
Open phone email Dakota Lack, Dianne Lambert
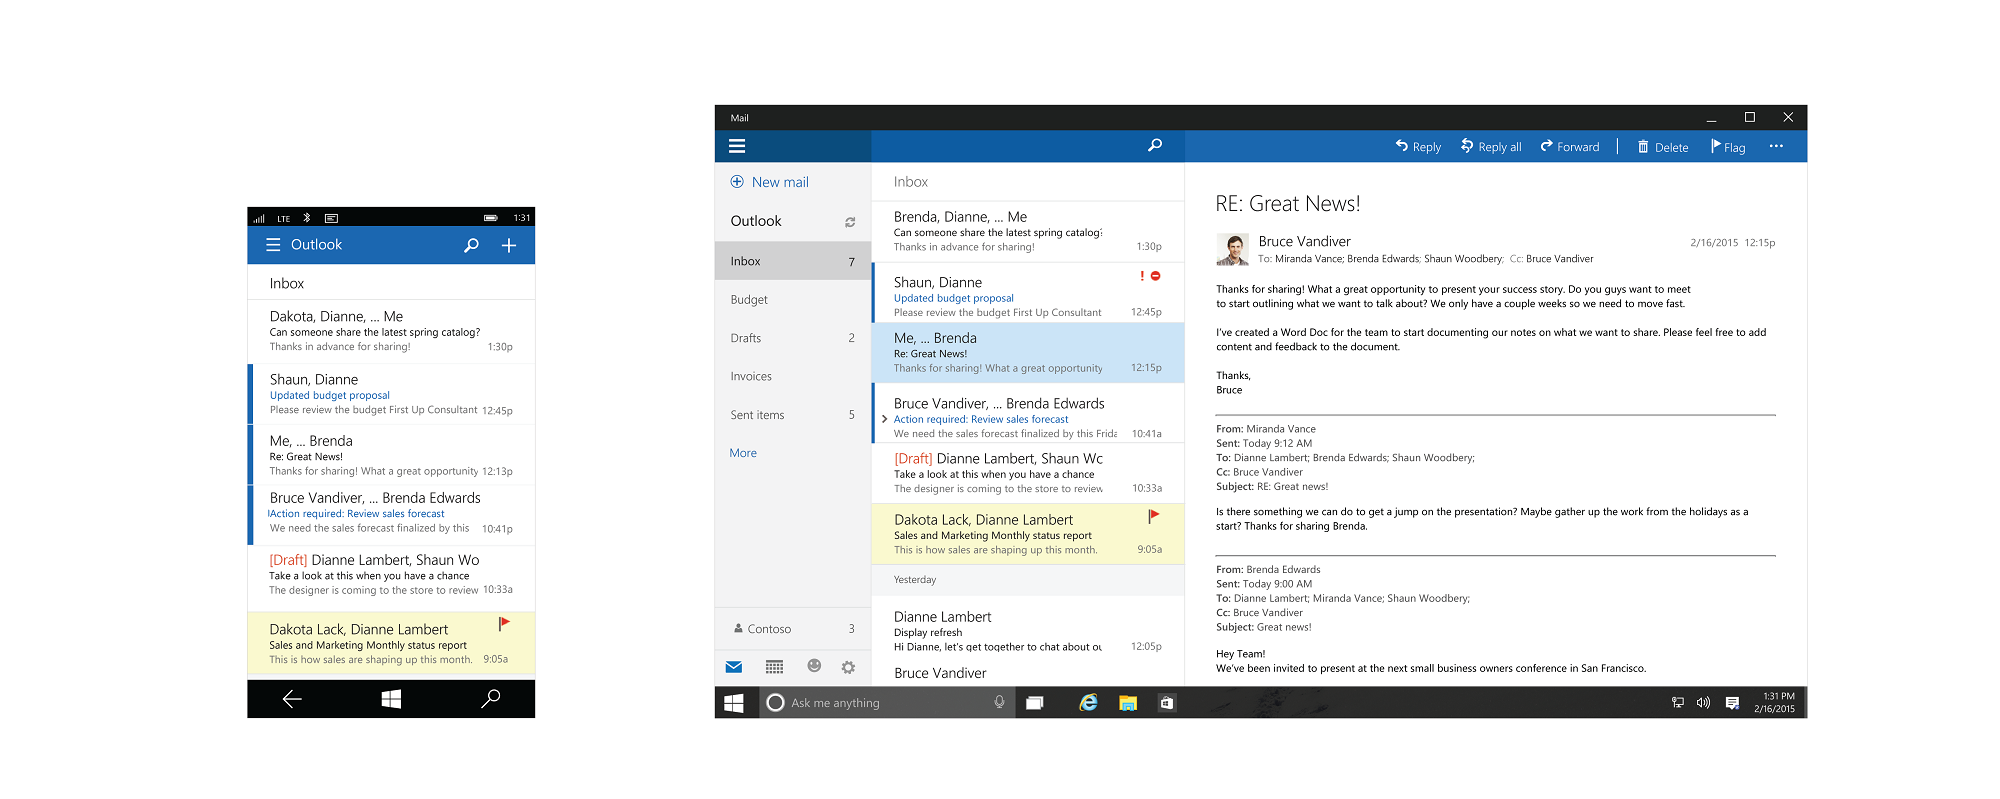391,644
